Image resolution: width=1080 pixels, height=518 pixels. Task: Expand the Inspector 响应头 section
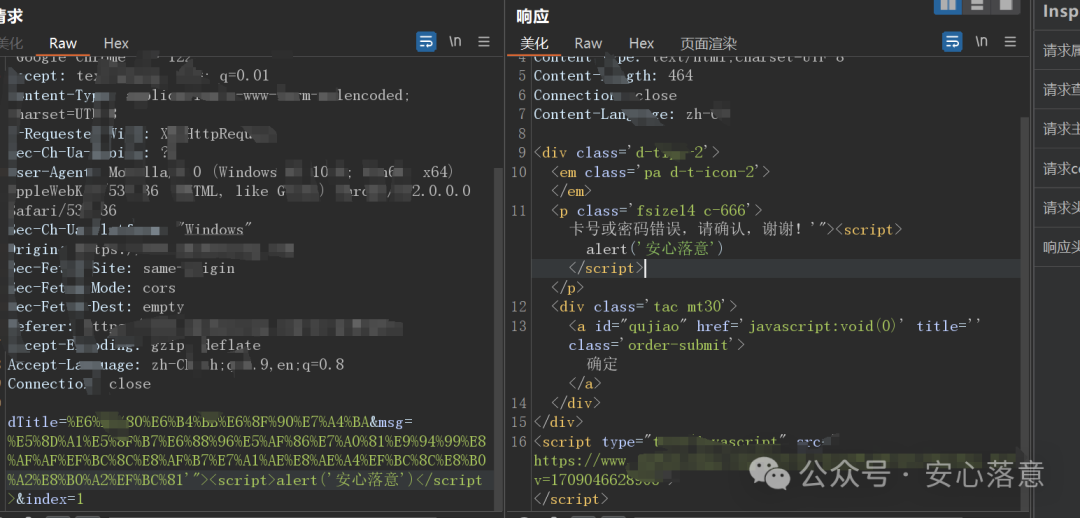tap(1061, 247)
